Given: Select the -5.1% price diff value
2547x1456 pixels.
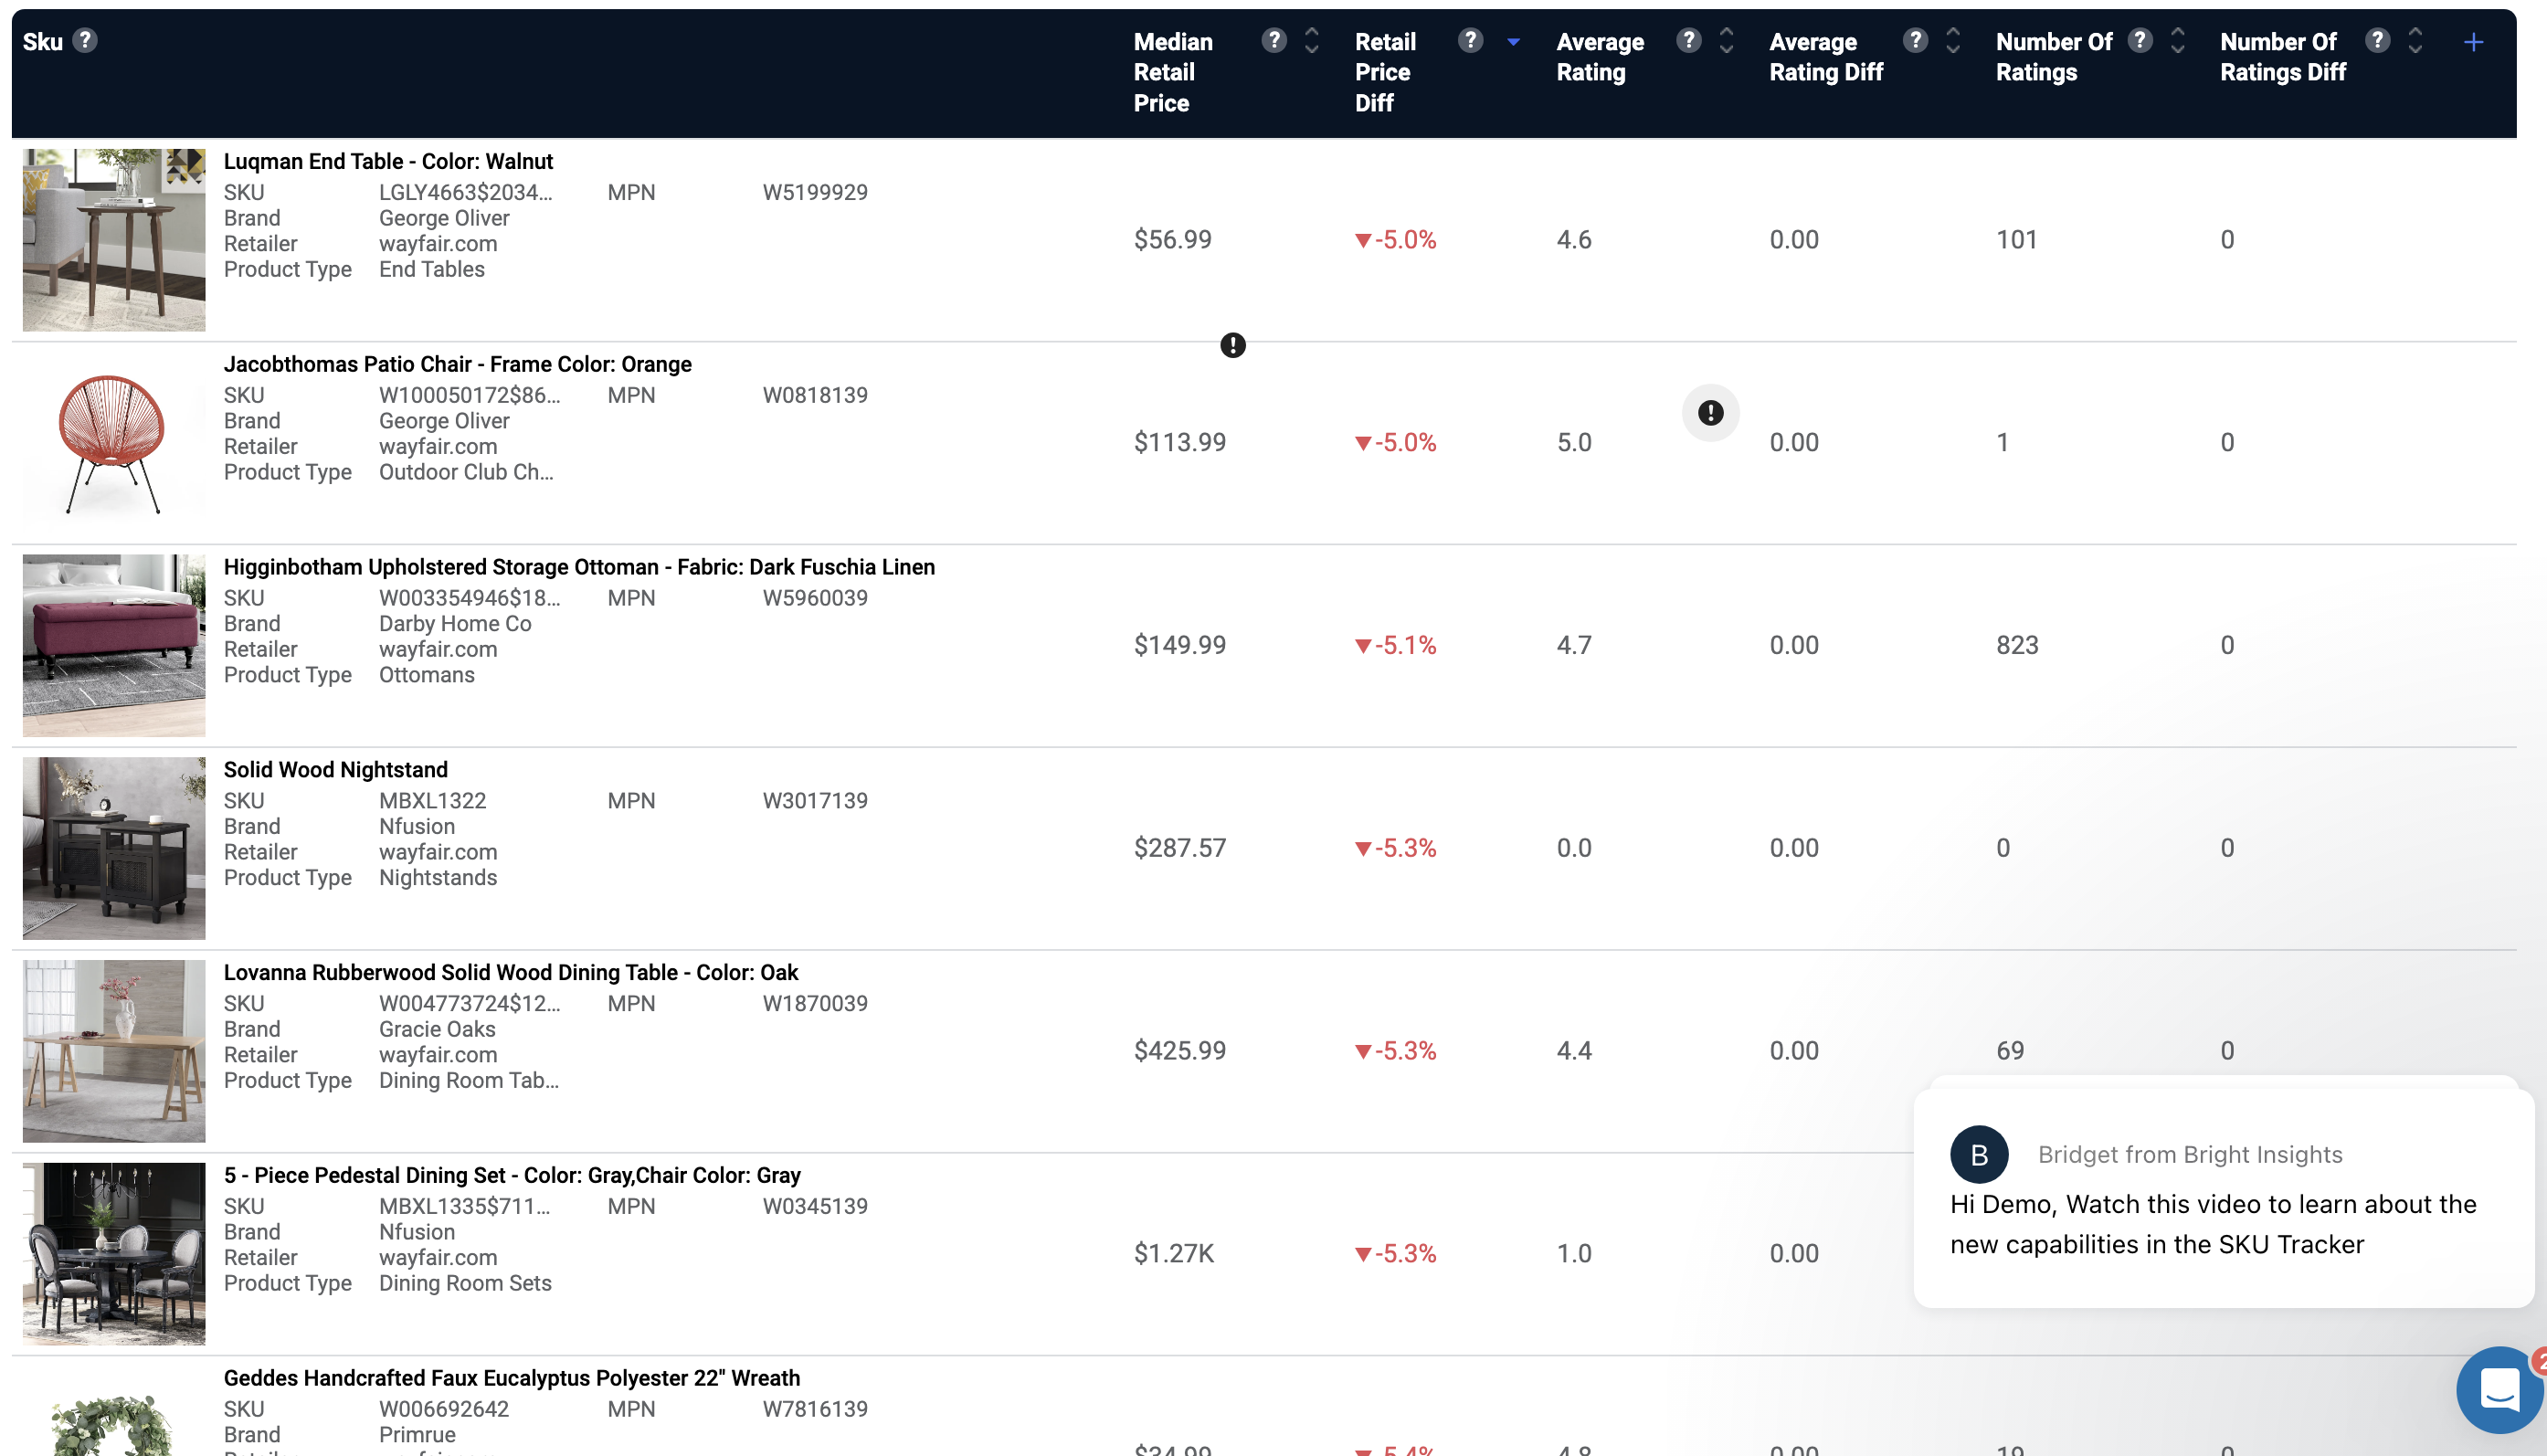Looking at the screenshot, I should (x=1395, y=646).
